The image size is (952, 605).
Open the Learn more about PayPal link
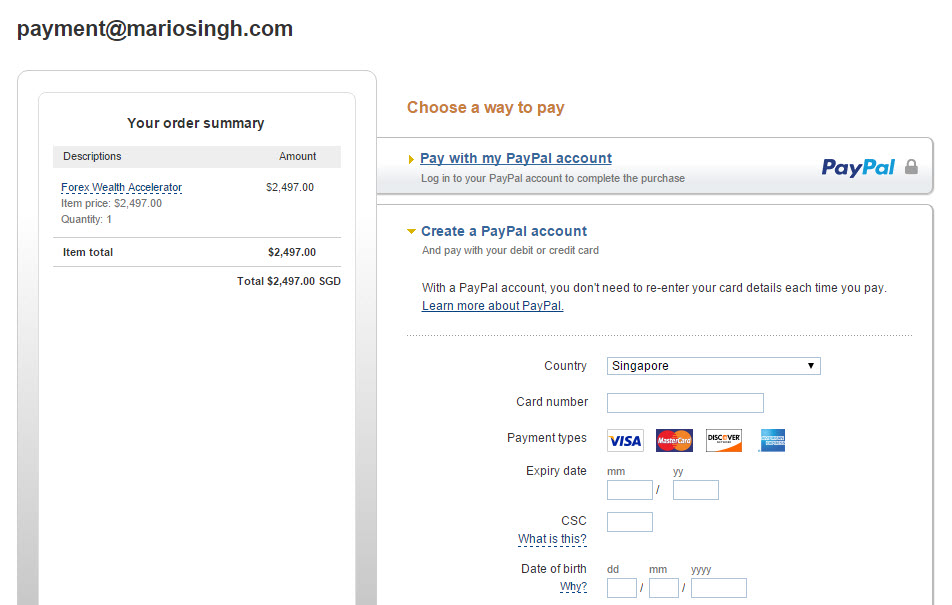tap(492, 306)
